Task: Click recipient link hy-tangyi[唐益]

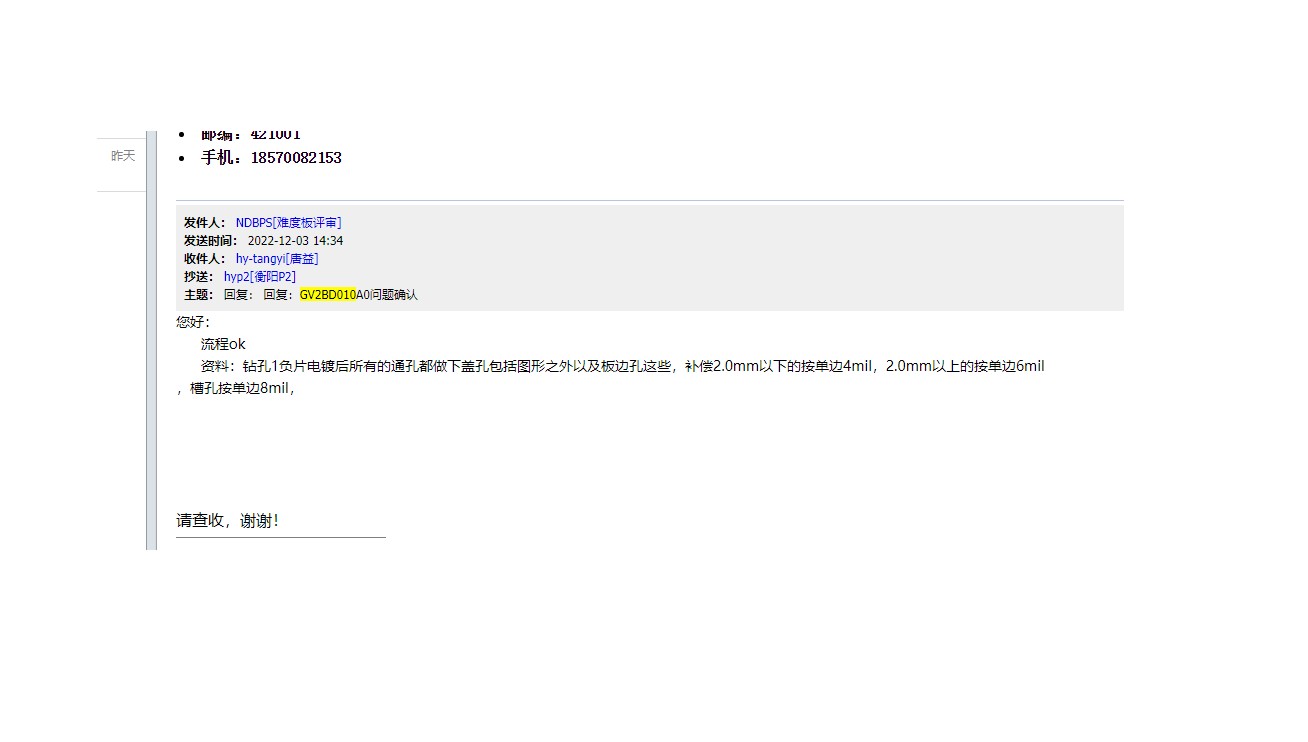Action: pos(277,259)
